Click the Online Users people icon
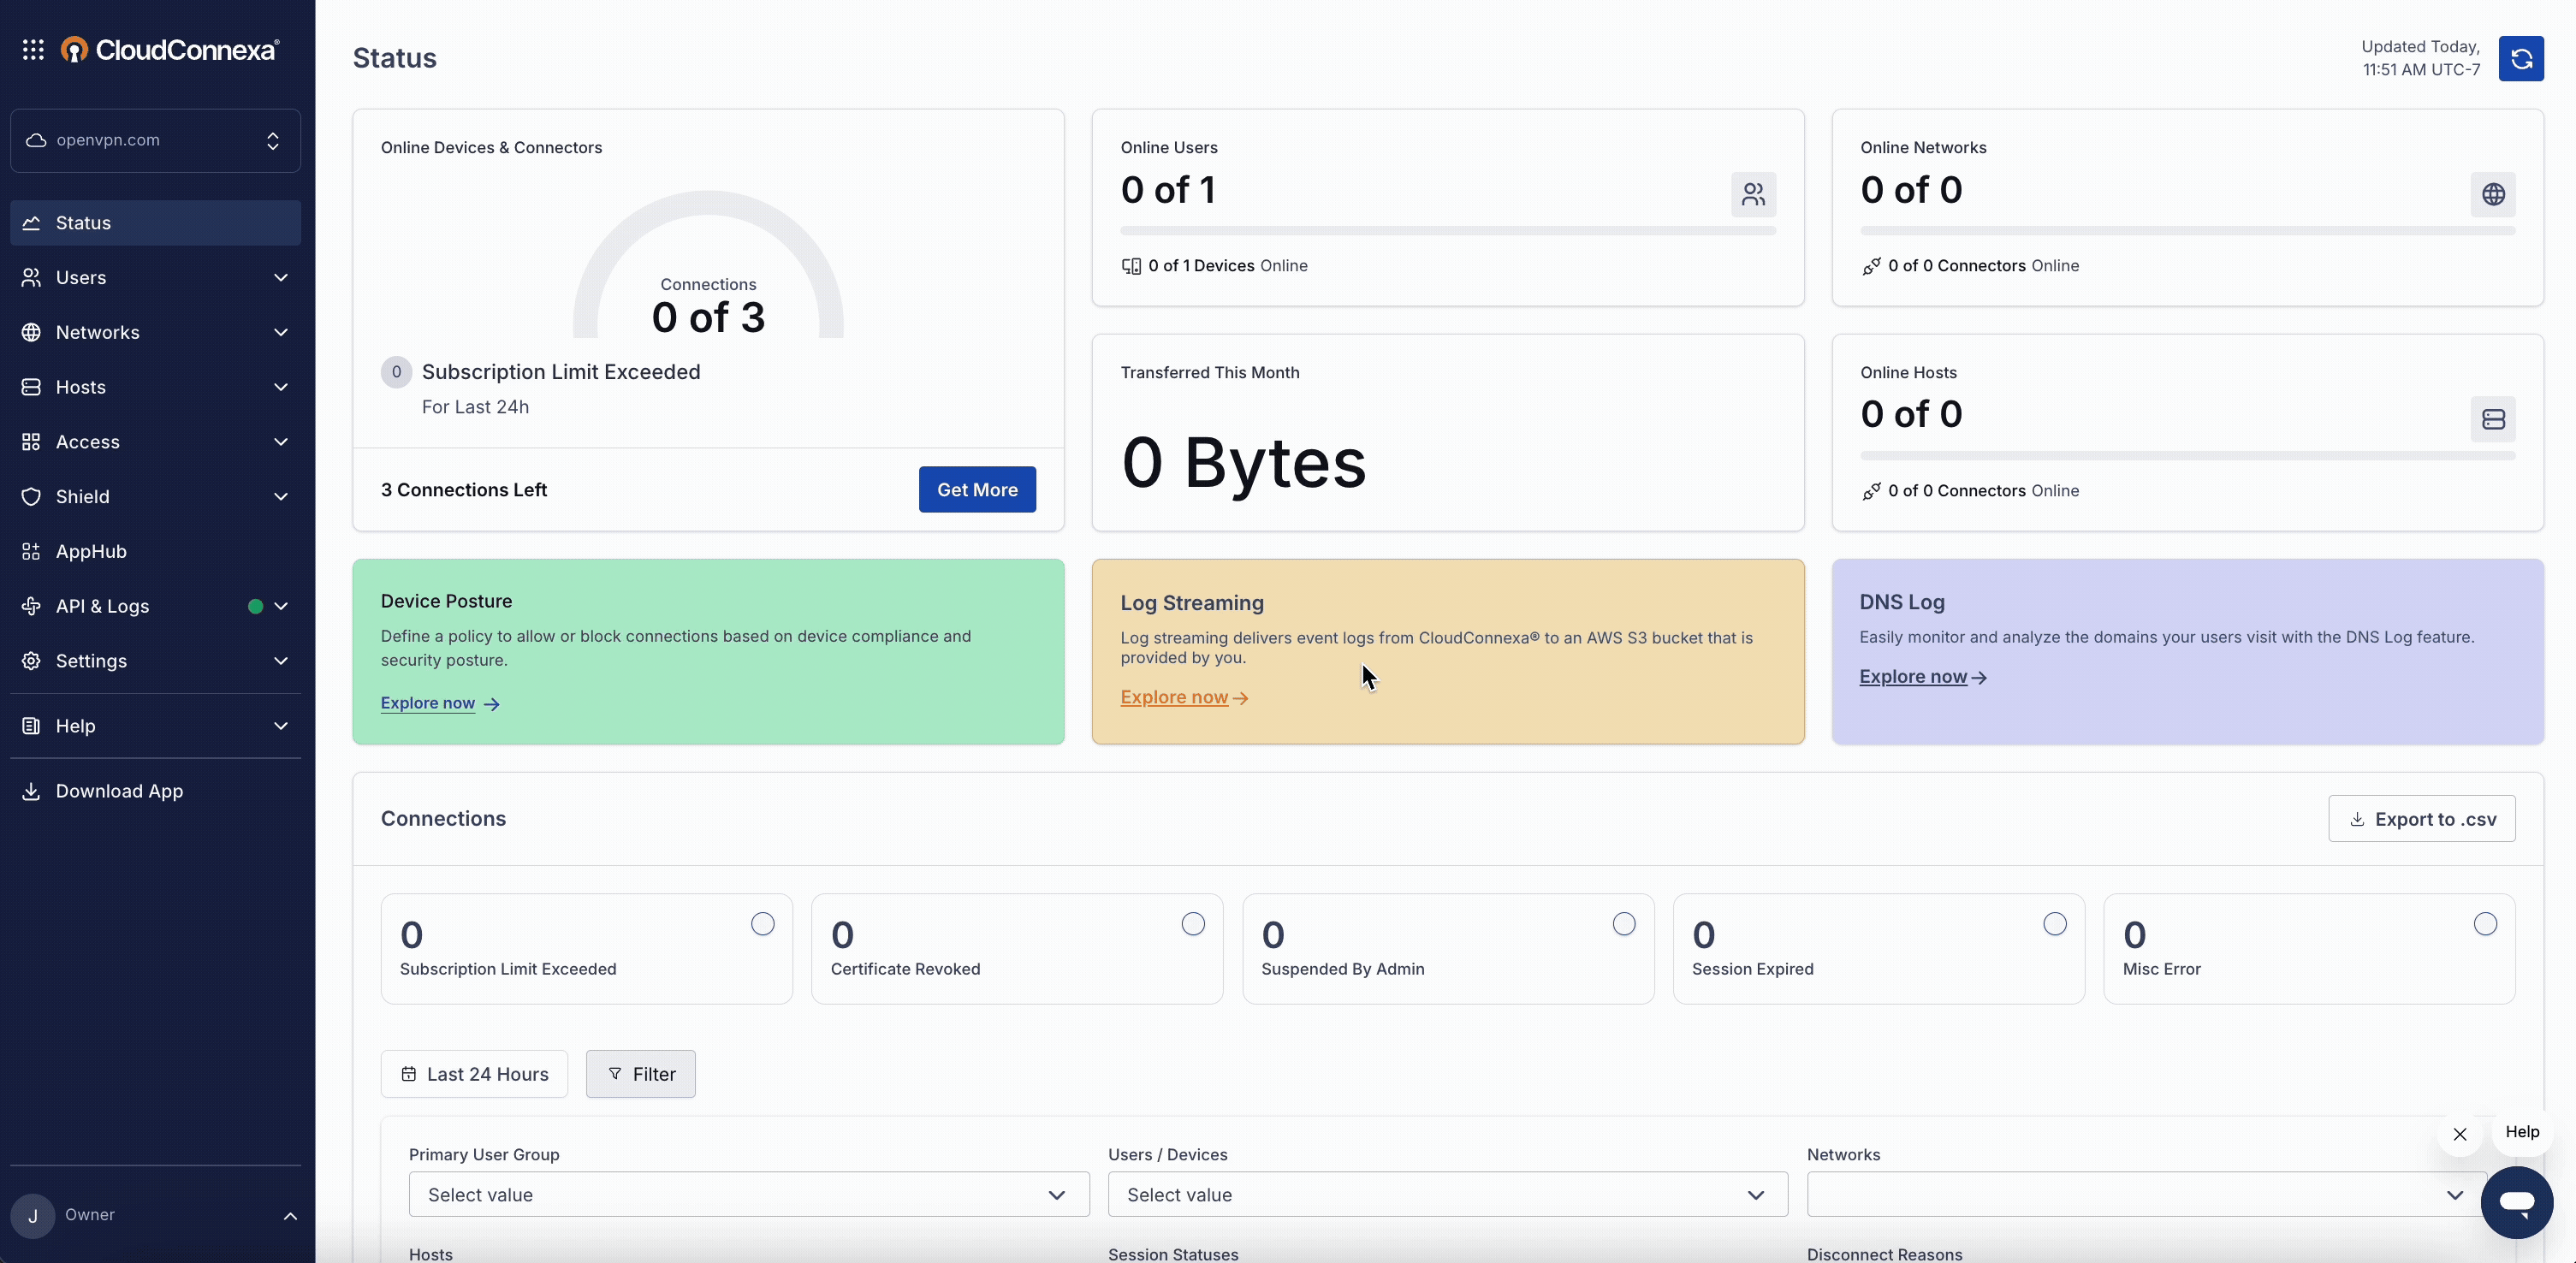This screenshot has height=1263, width=2576. pos(1753,194)
